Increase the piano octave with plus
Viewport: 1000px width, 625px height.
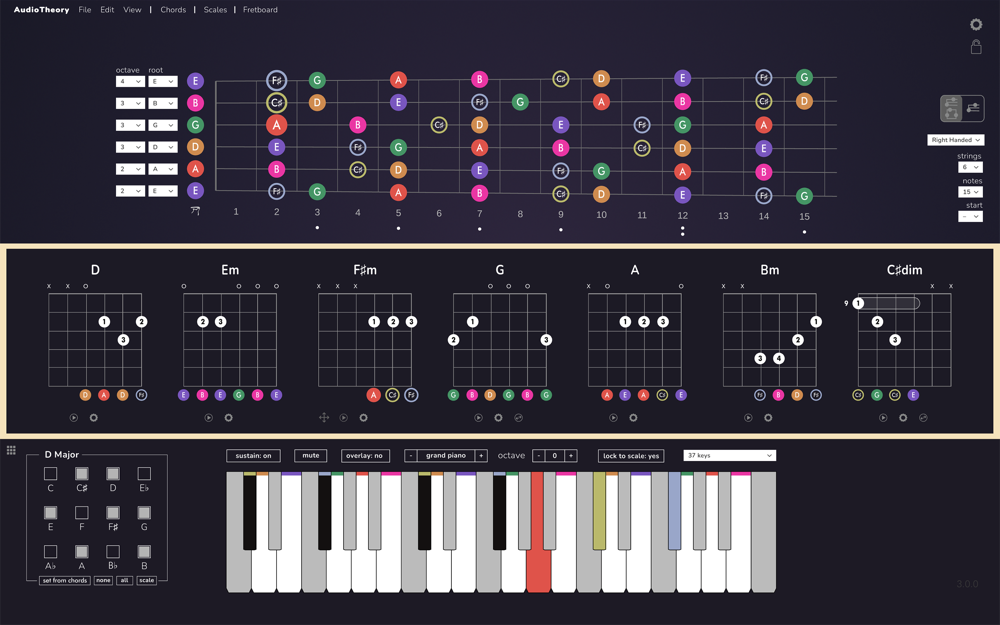pos(571,455)
